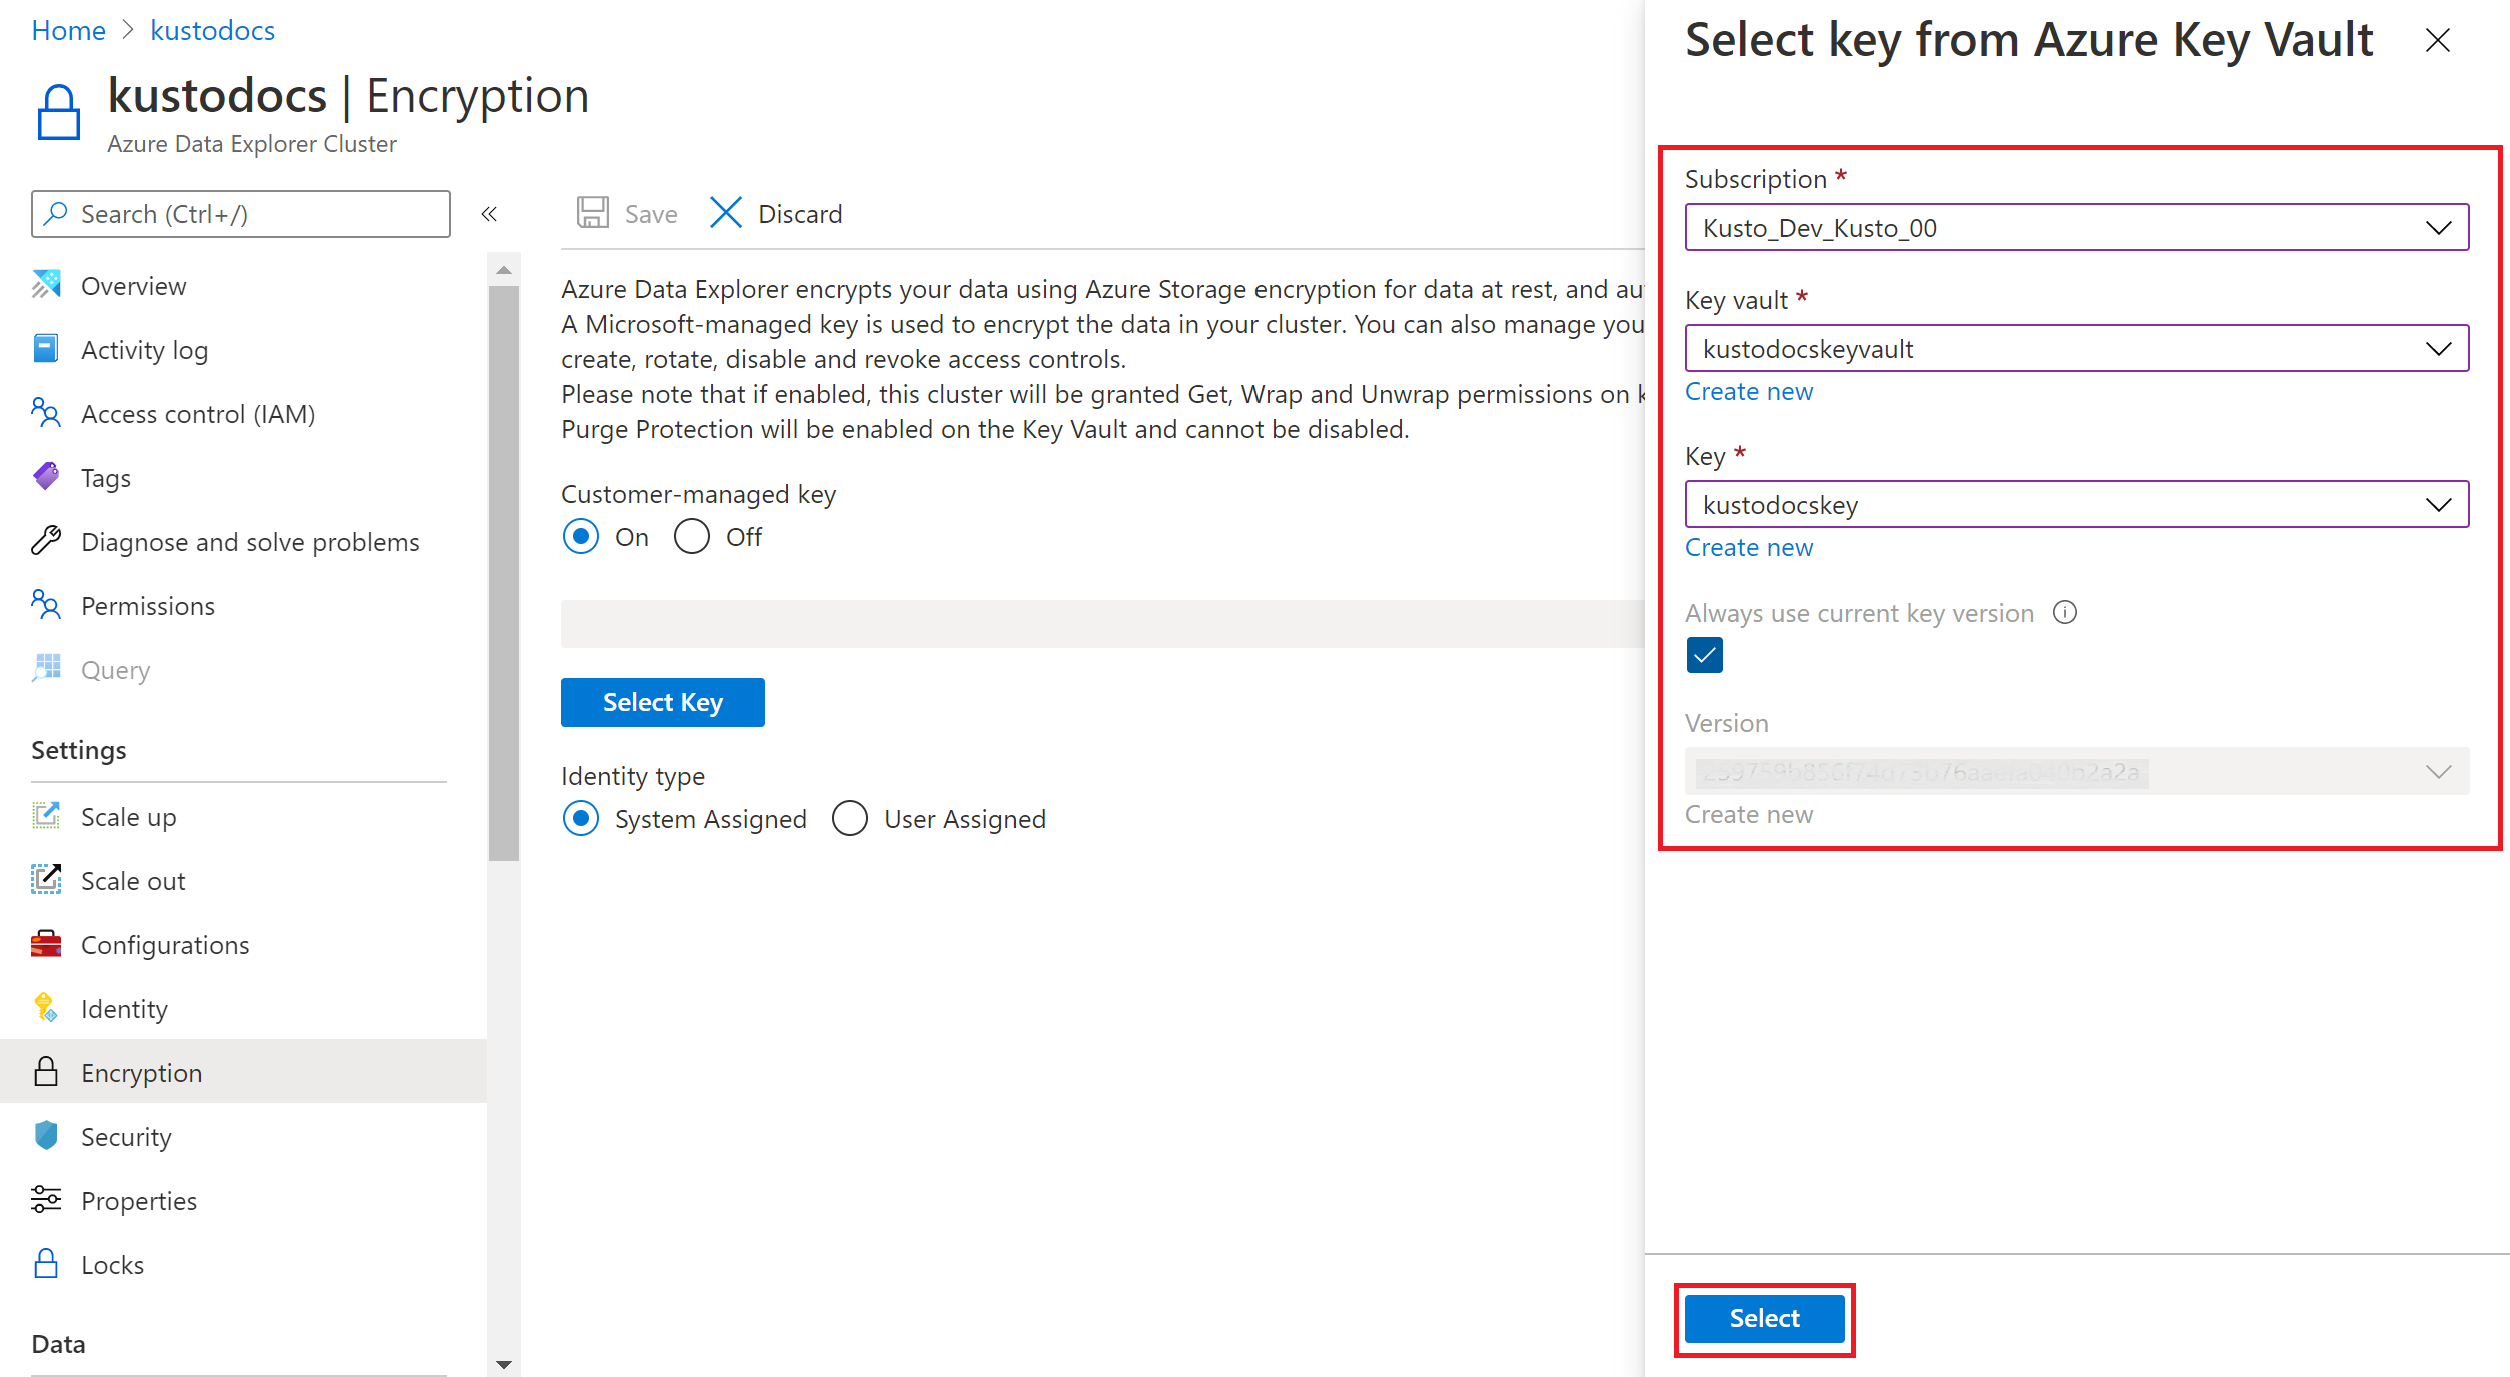
Task: Click Create new link under Key vault
Action: [x=1749, y=392]
